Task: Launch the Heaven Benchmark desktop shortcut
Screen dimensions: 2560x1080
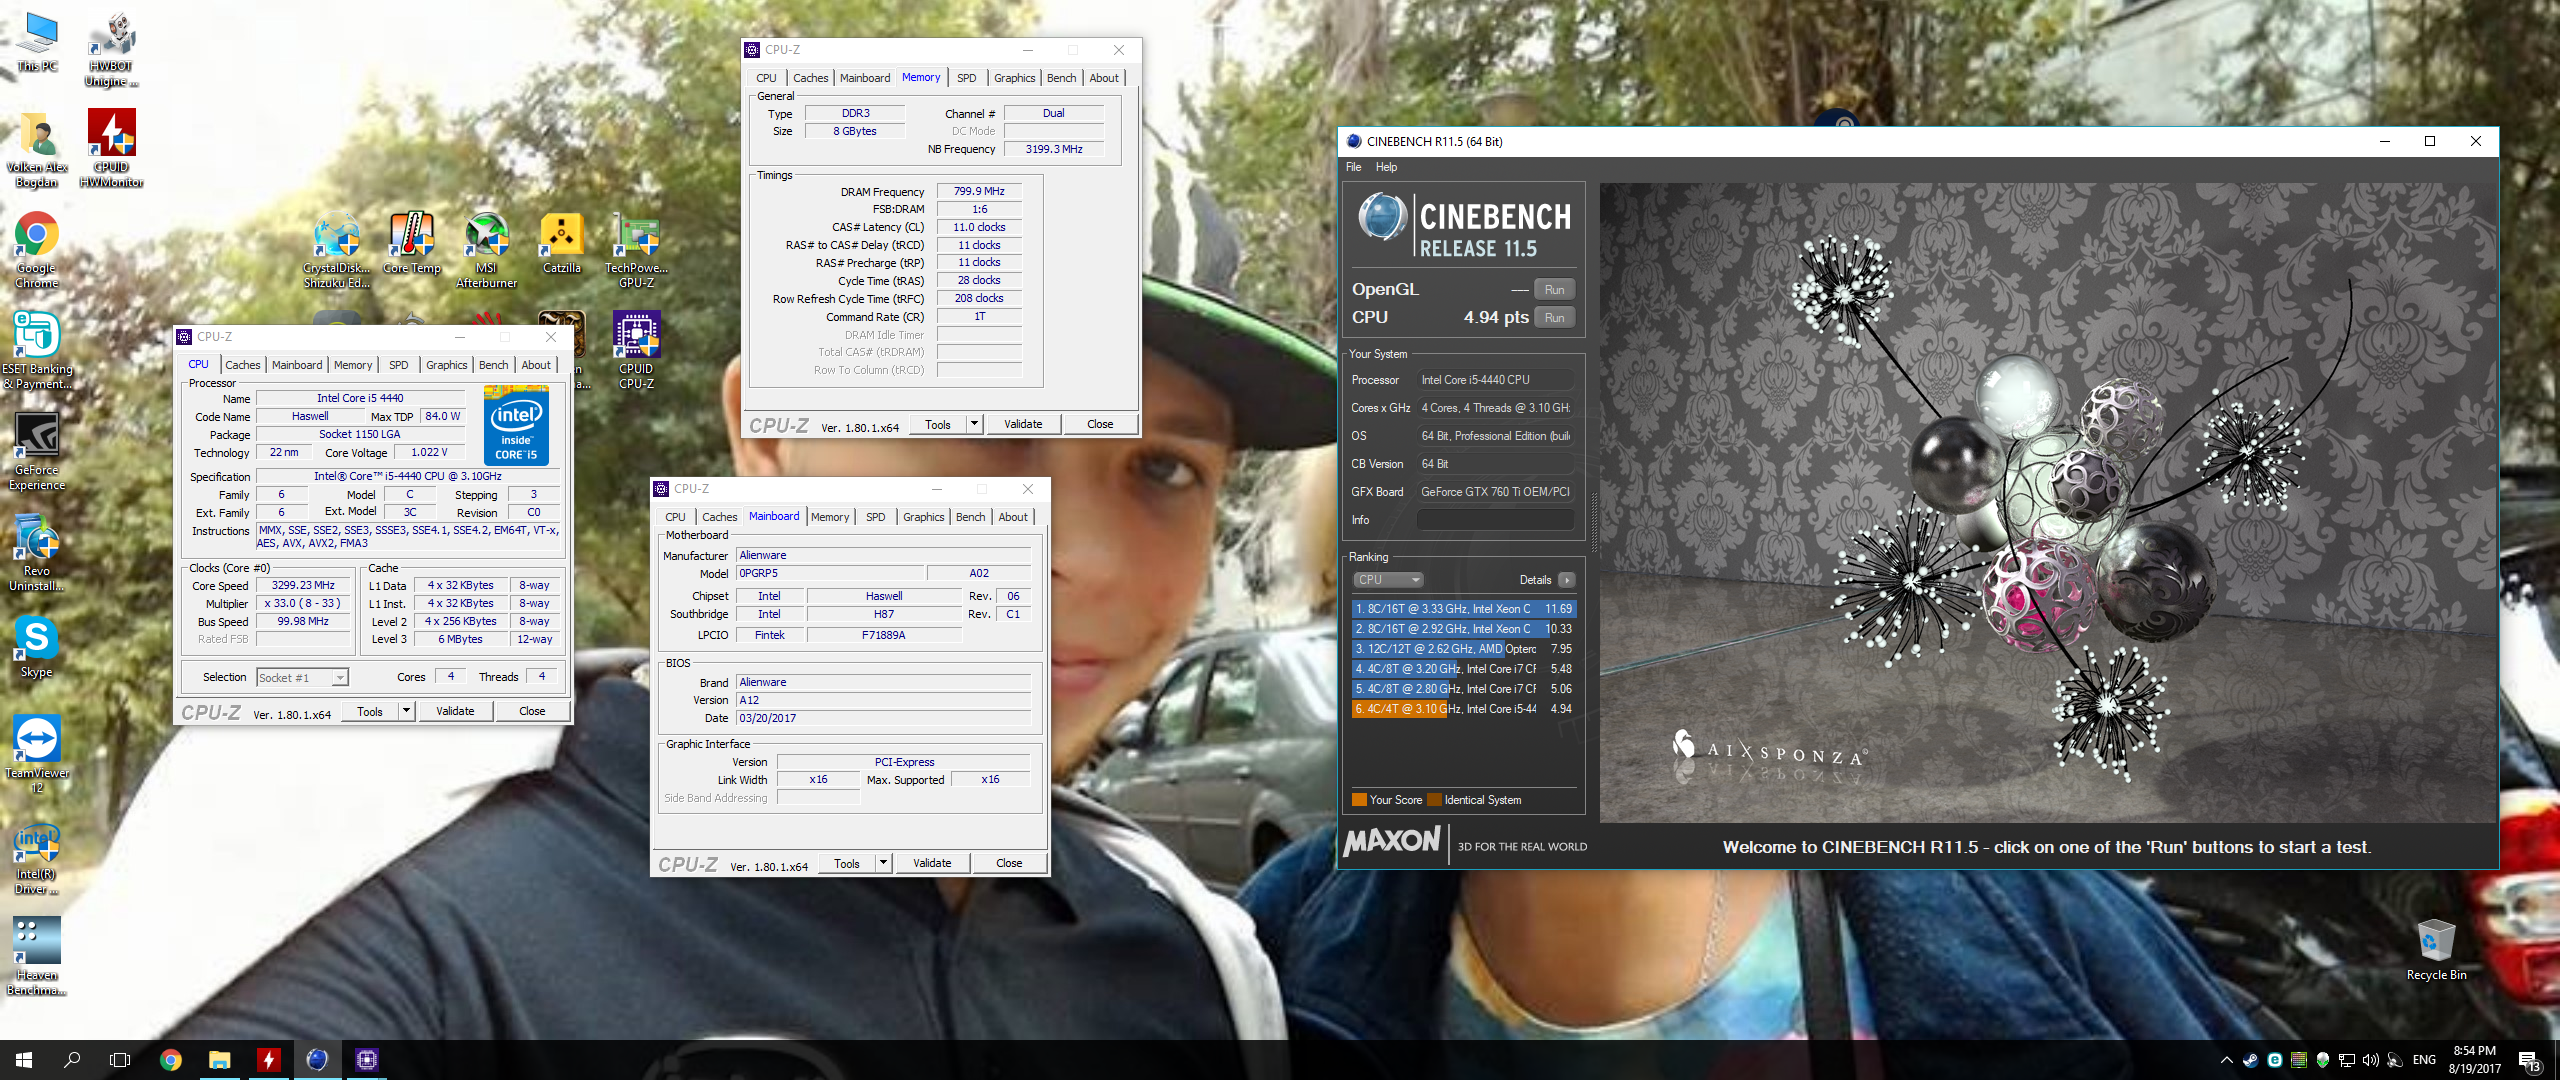Action: [x=37, y=957]
